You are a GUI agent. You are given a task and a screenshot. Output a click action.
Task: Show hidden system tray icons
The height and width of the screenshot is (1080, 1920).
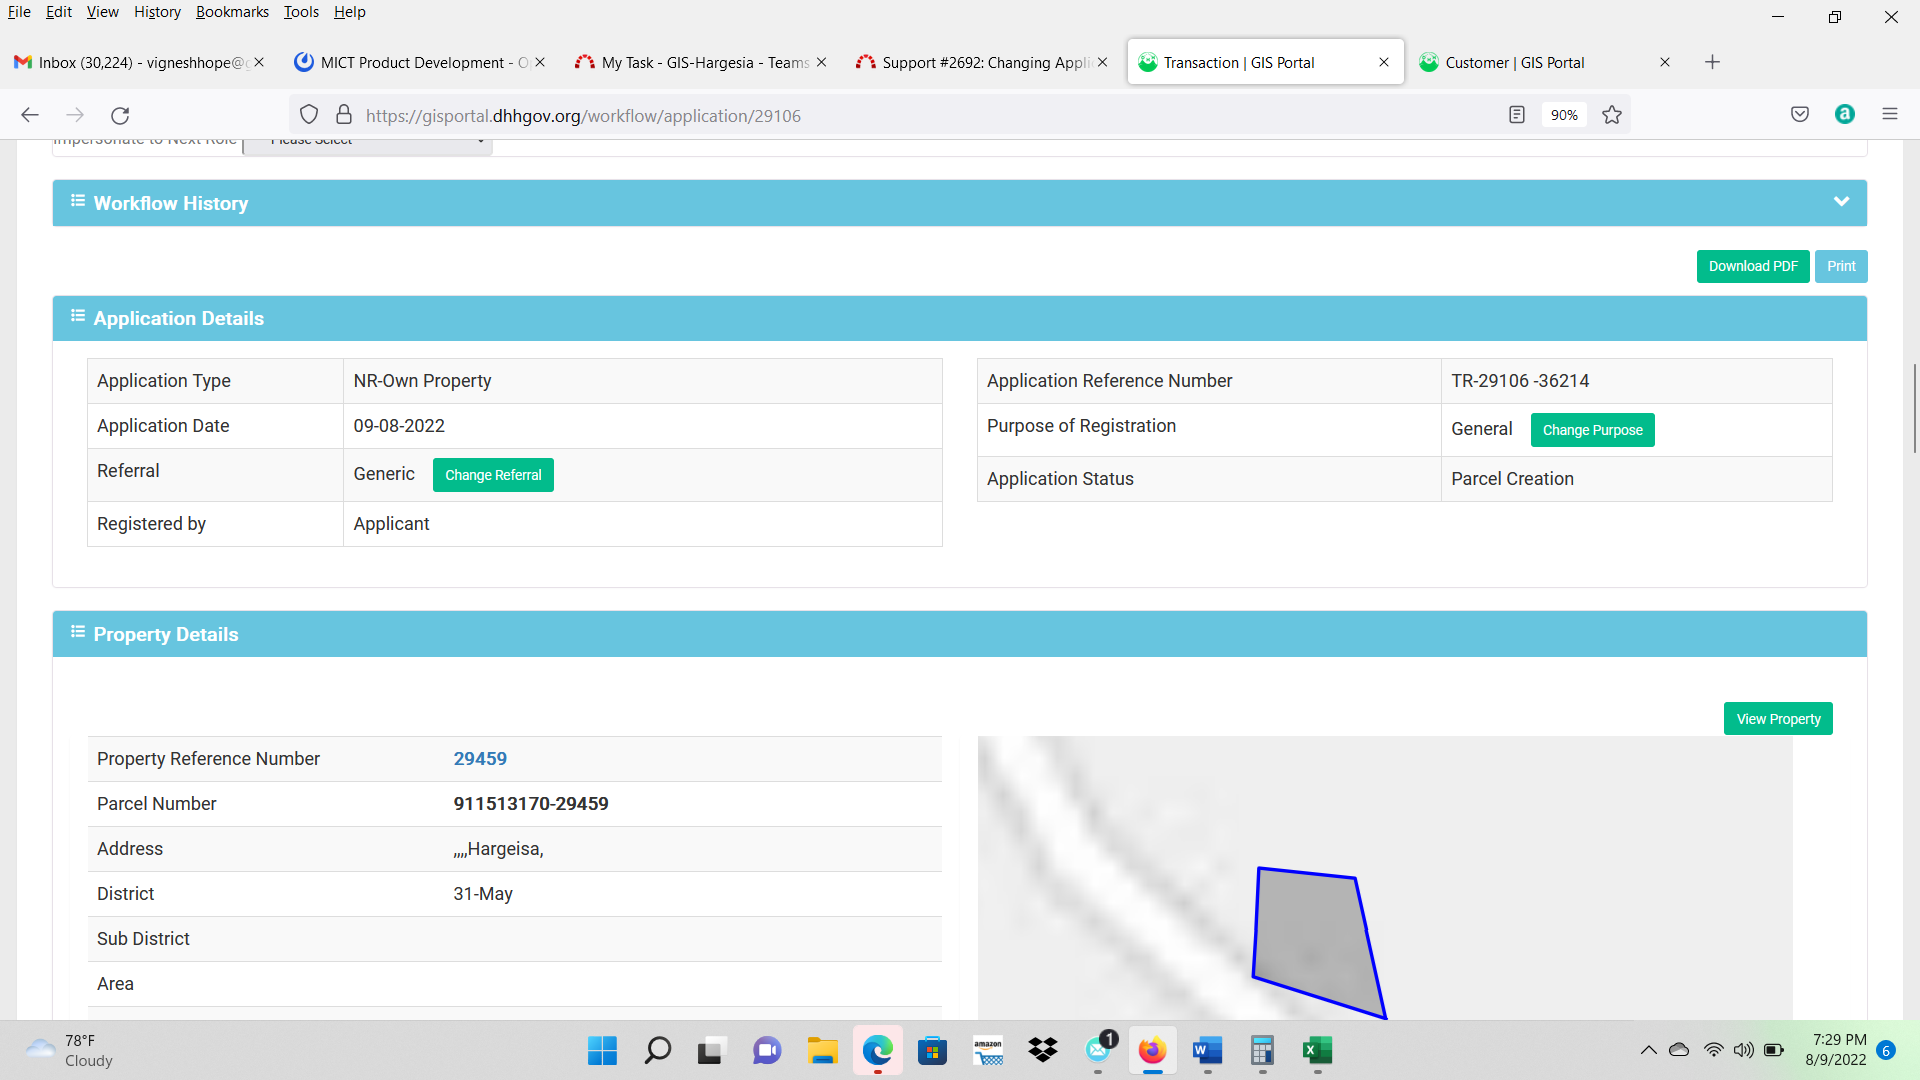pyautogui.click(x=1649, y=1050)
